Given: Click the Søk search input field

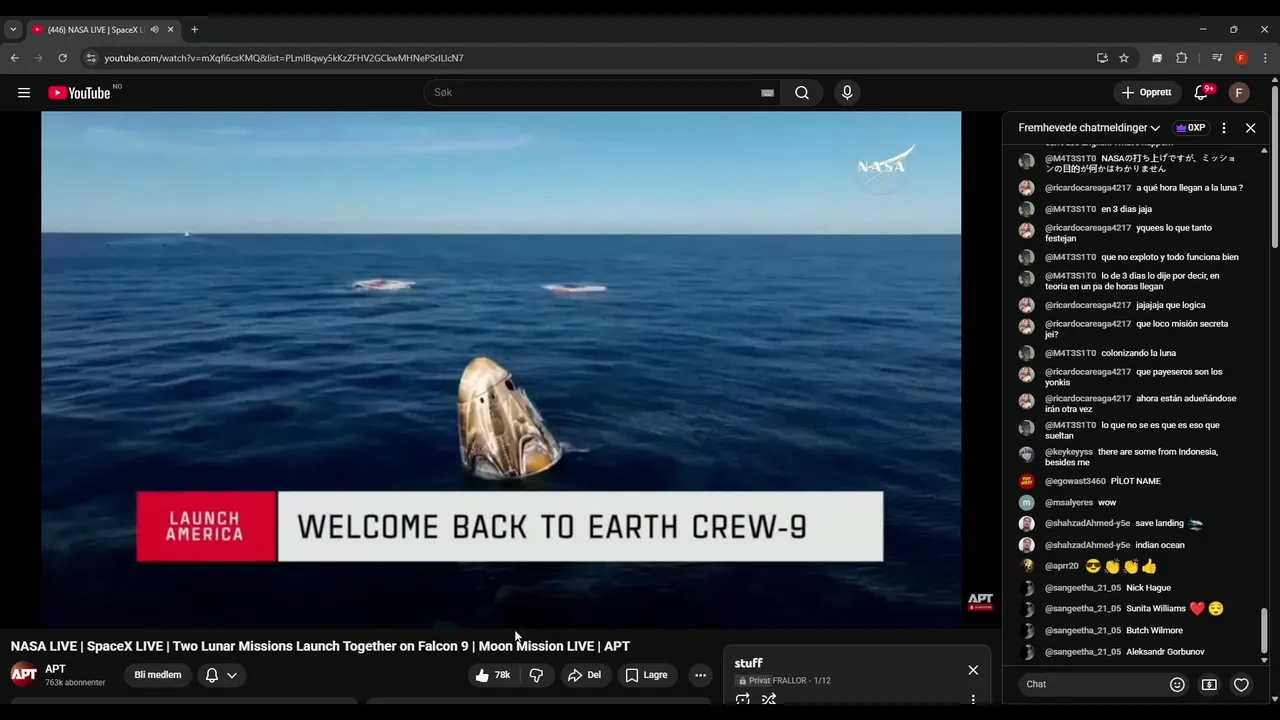Looking at the screenshot, I should (595, 93).
